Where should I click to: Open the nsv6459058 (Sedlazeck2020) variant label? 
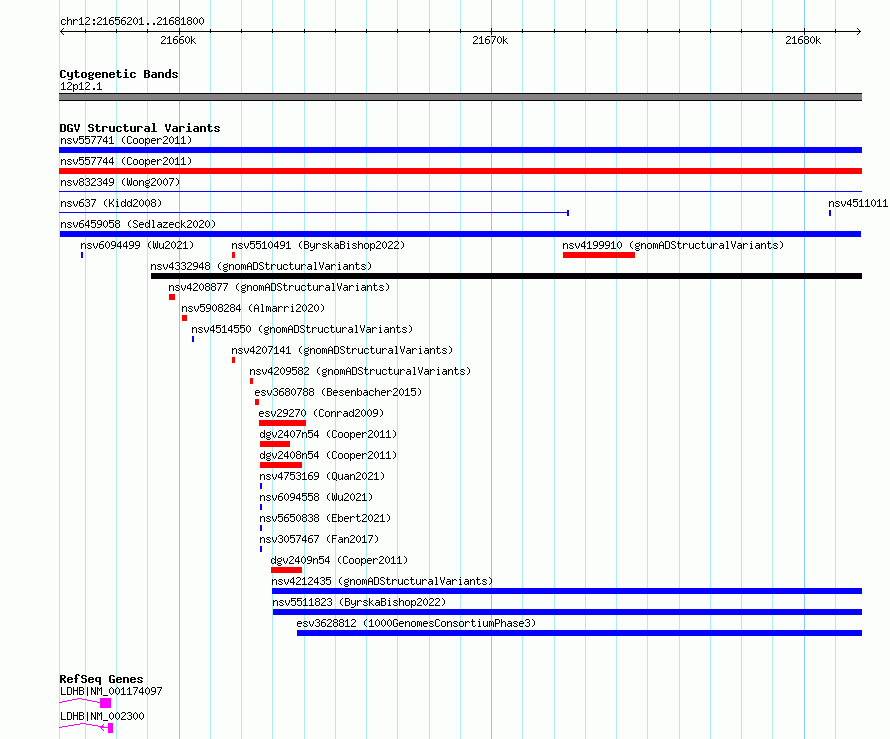(138, 224)
